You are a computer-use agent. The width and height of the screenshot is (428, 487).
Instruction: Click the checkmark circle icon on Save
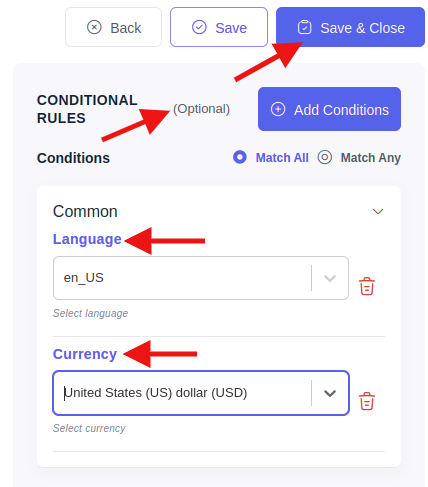pos(199,27)
